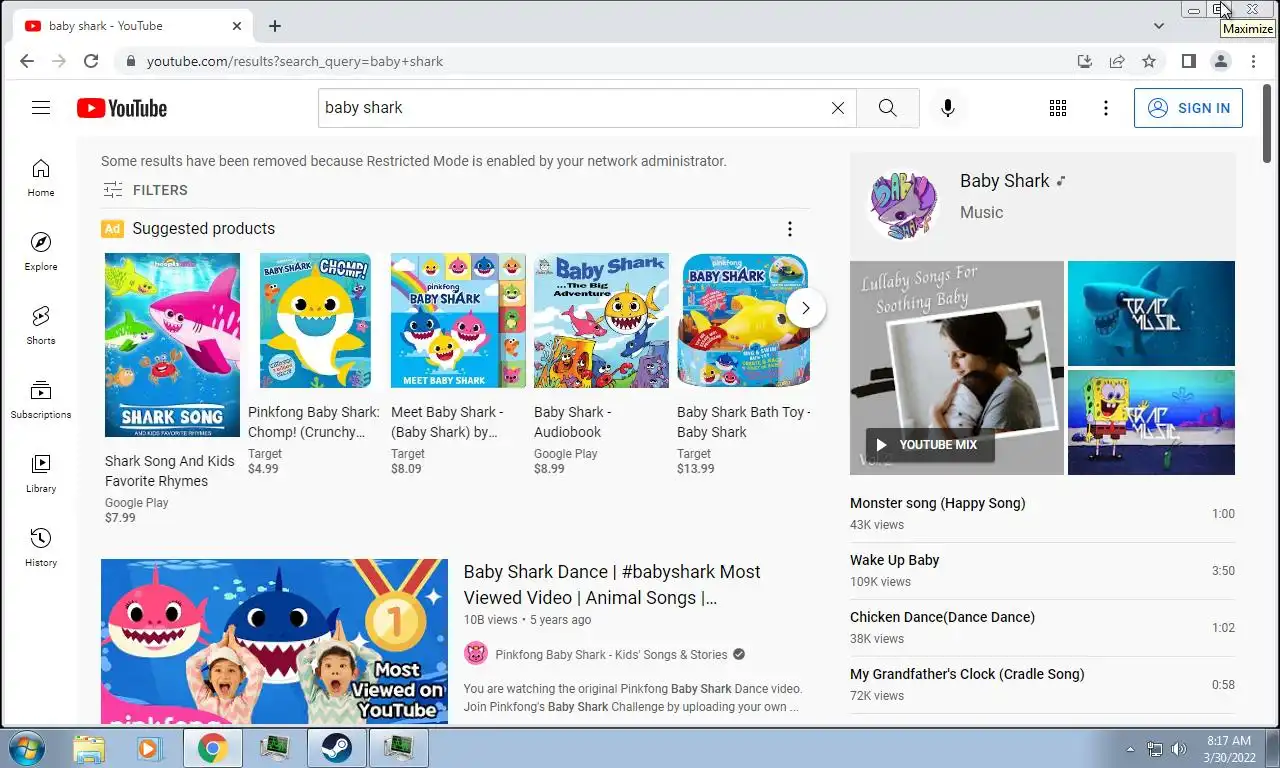Go to Home in sidebar
This screenshot has width=1280, height=768.
coord(41,178)
